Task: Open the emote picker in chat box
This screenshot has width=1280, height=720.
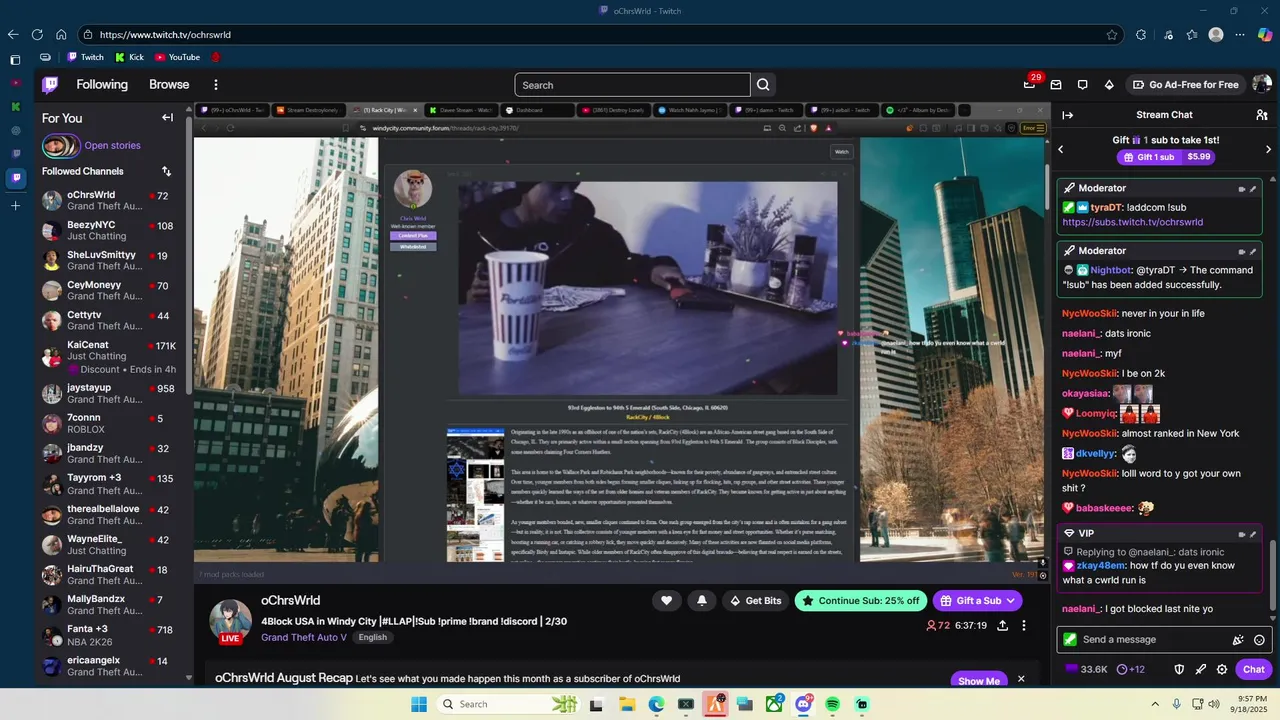Action: click(x=1259, y=640)
